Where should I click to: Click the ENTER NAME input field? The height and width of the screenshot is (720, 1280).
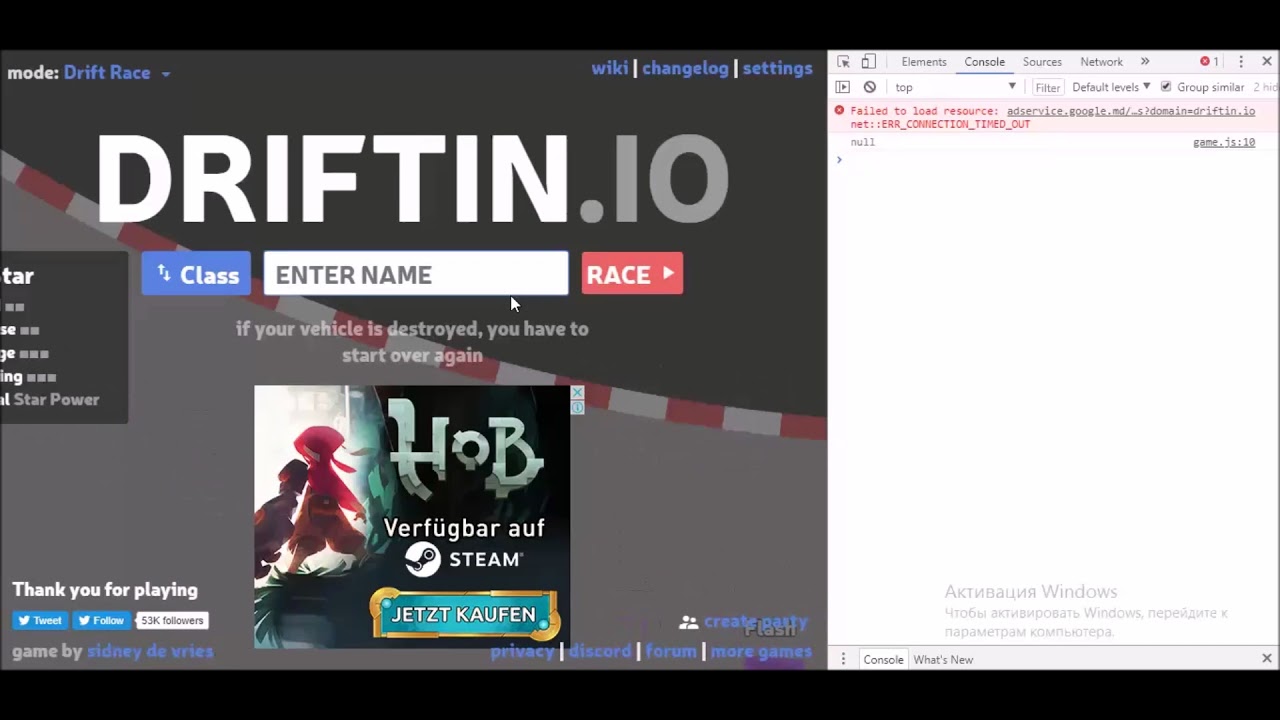click(x=416, y=274)
